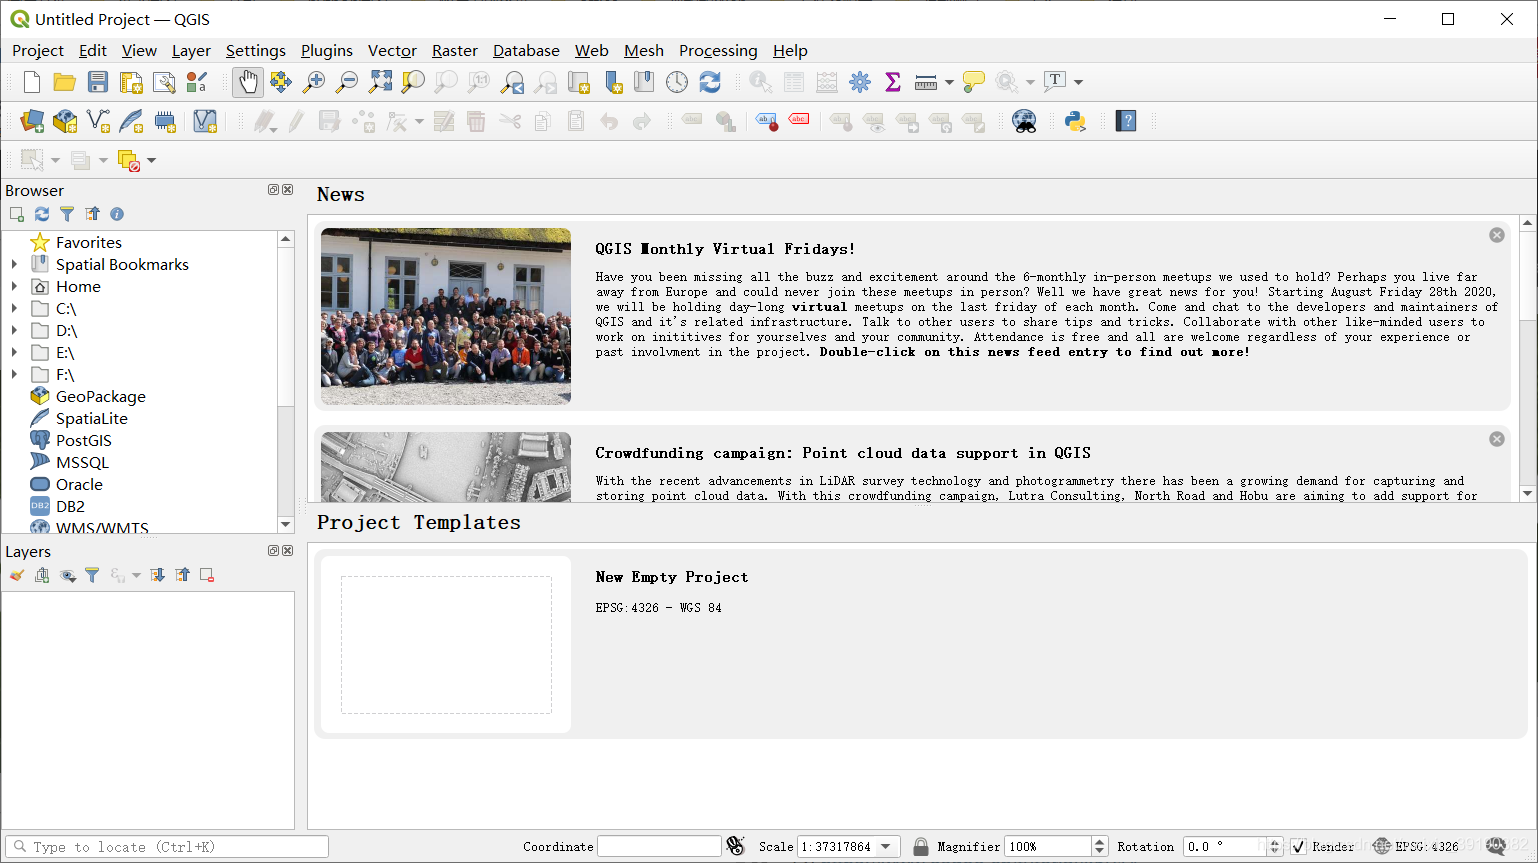Screen dimensions: 1538x863
Task: Open the Processing Toolbox gear icon
Action: (860, 82)
